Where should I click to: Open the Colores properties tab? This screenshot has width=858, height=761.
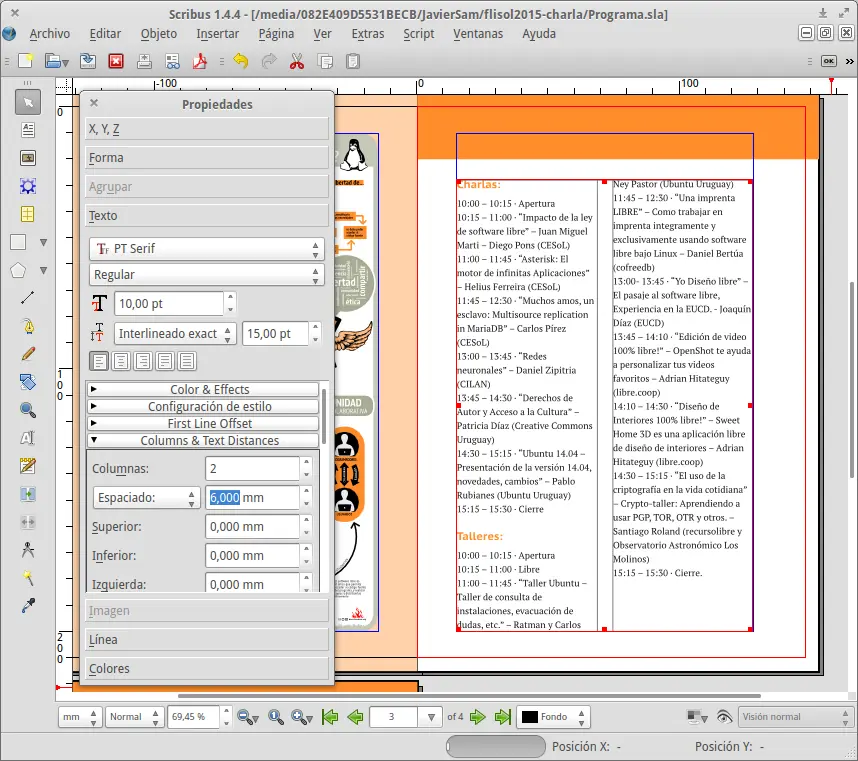coord(207,669)
